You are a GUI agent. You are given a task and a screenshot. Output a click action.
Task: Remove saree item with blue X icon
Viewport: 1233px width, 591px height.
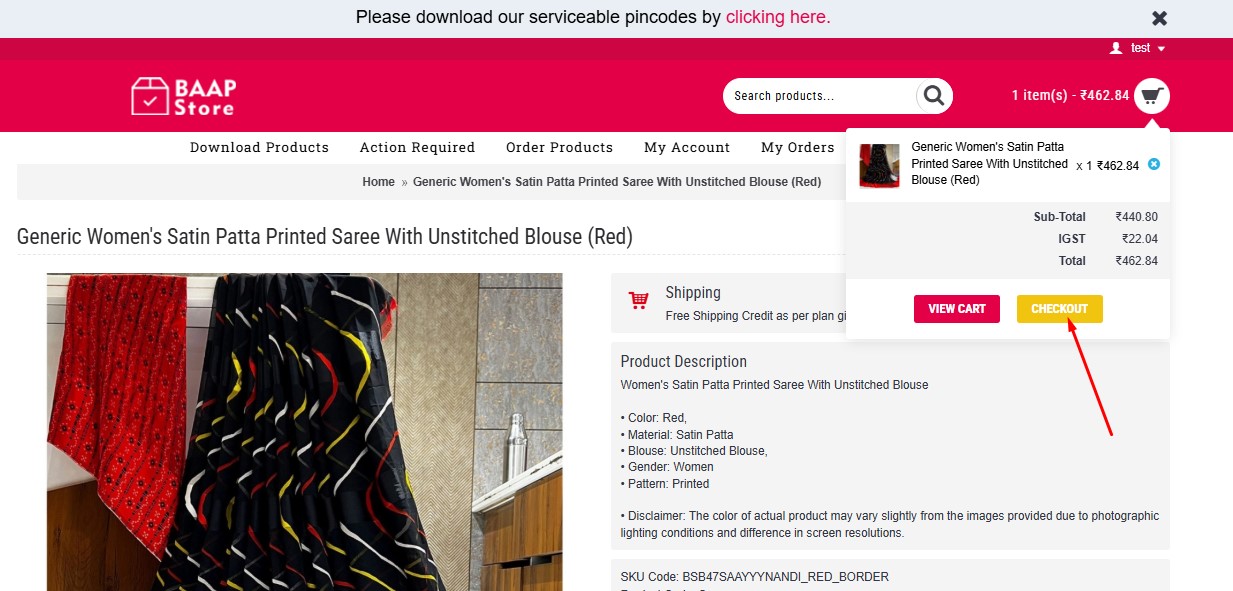[x=1154, y=164]
